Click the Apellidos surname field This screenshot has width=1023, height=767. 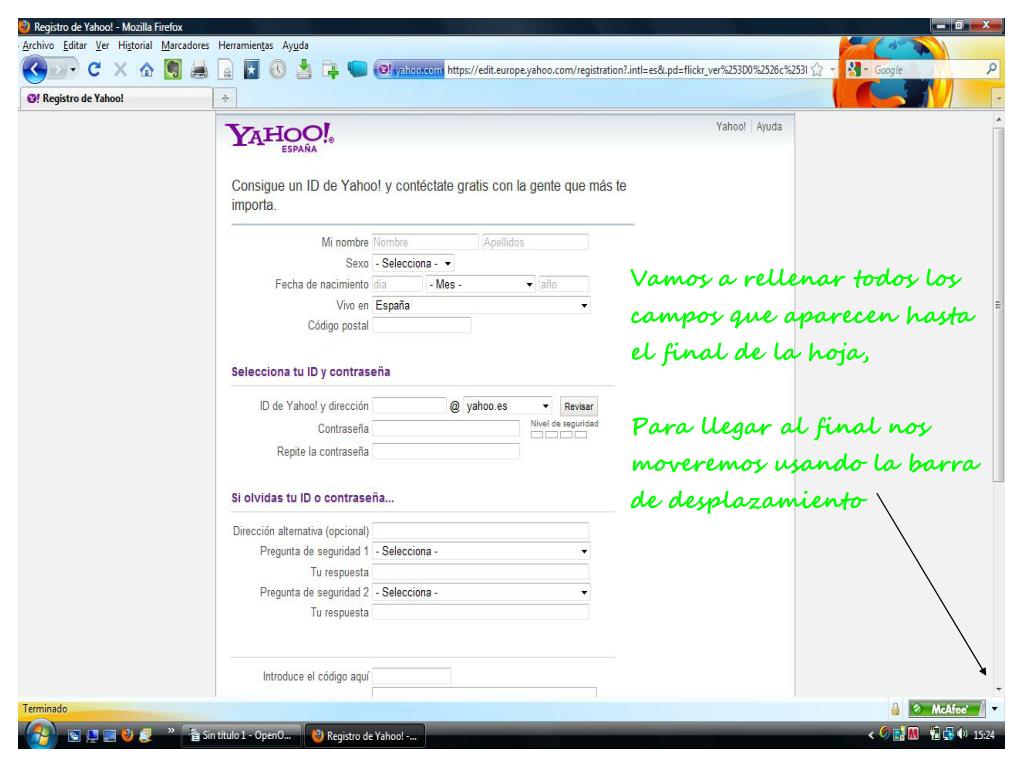coord(534,242)
